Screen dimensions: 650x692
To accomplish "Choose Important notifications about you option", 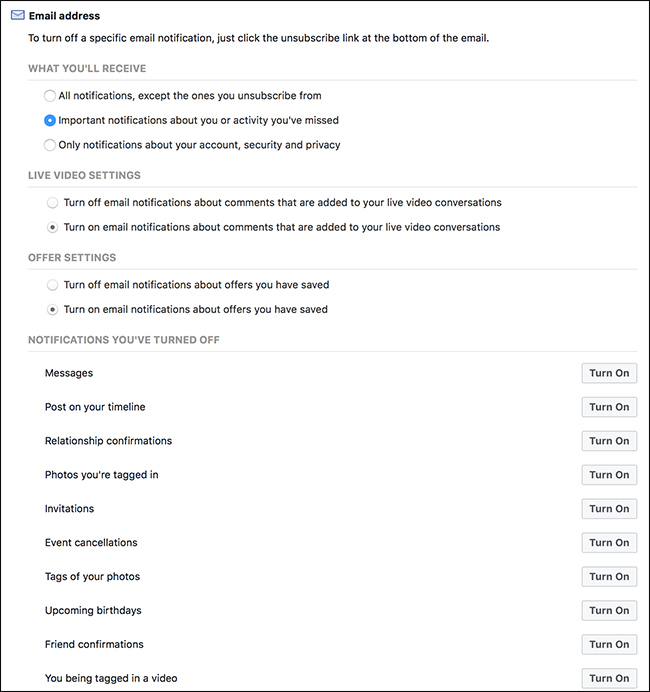I will pos(50,120).
